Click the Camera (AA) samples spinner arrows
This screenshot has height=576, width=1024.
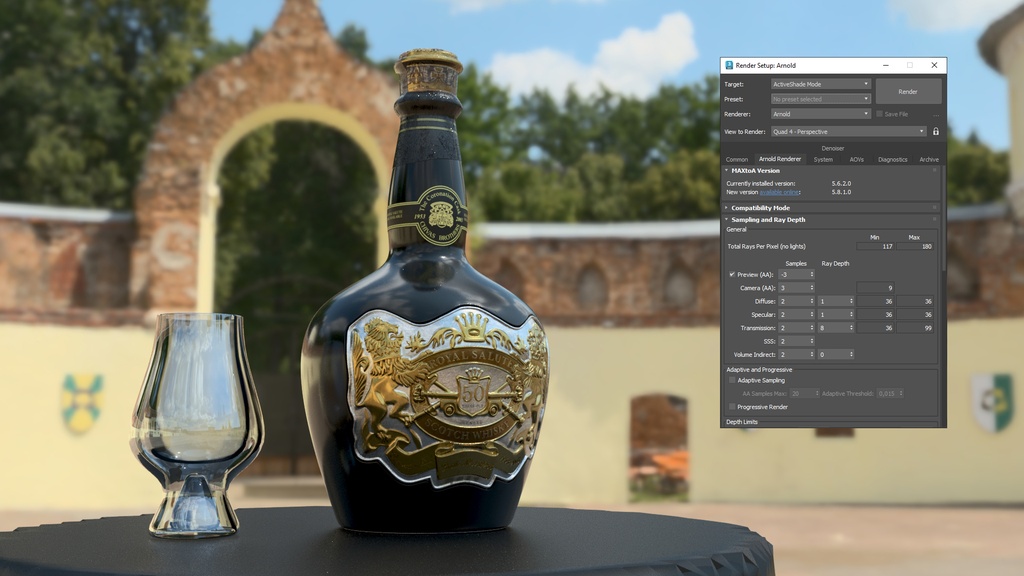pyautogui.click(x=811, y=288)
